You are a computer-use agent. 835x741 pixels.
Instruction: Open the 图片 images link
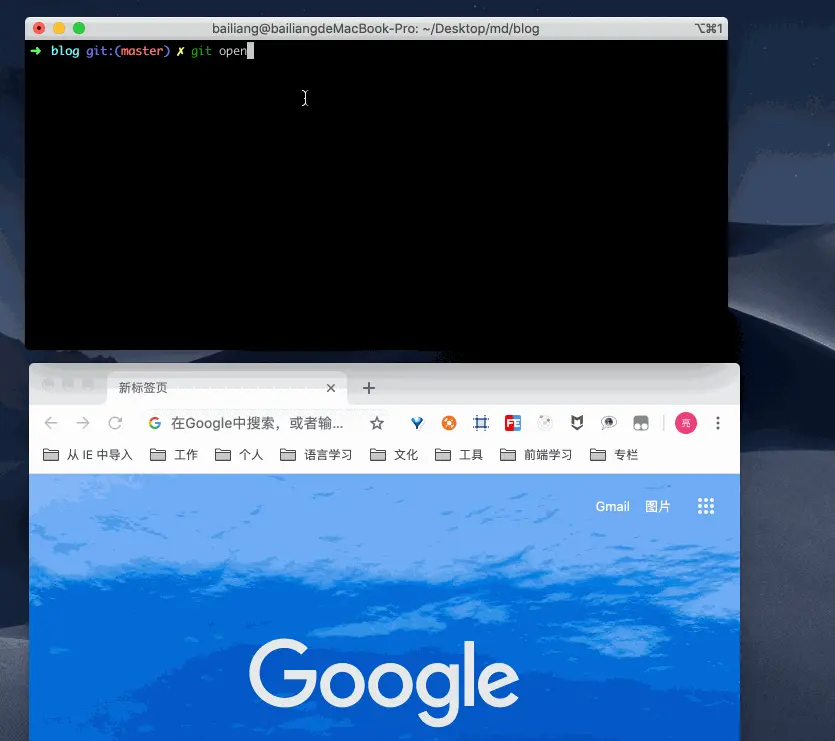coord(657,506)
